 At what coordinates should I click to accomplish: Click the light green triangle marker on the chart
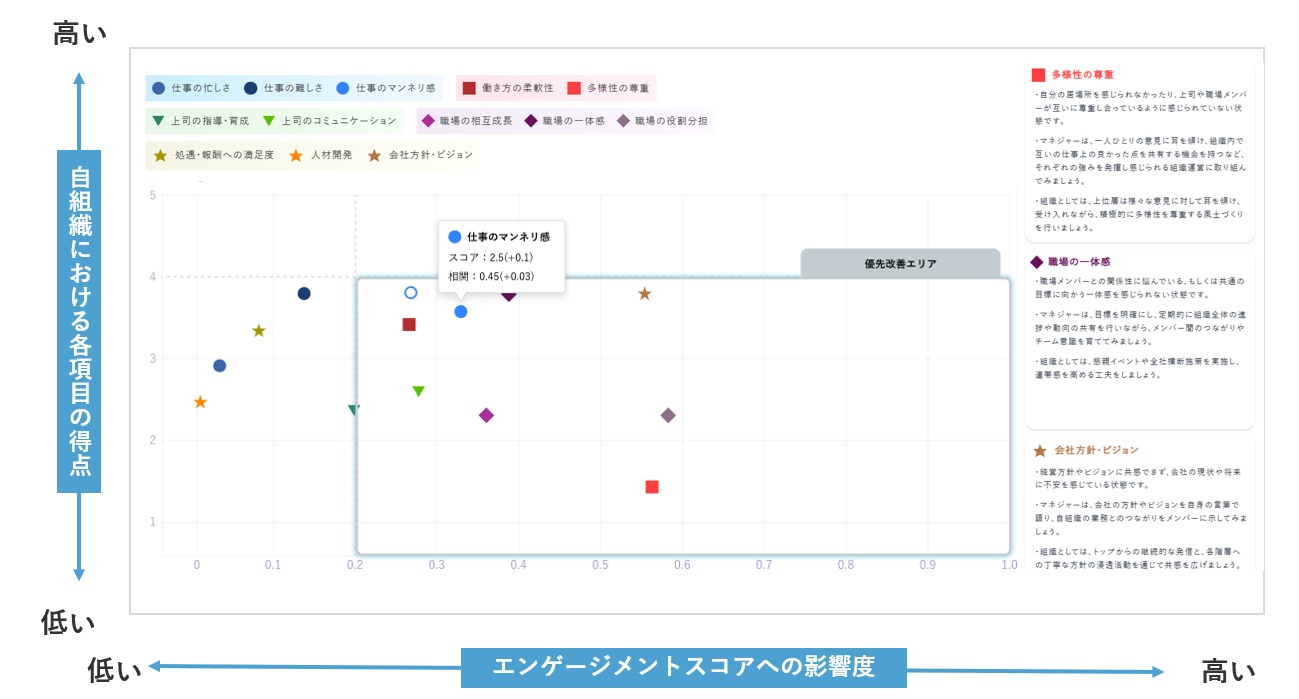419,391
